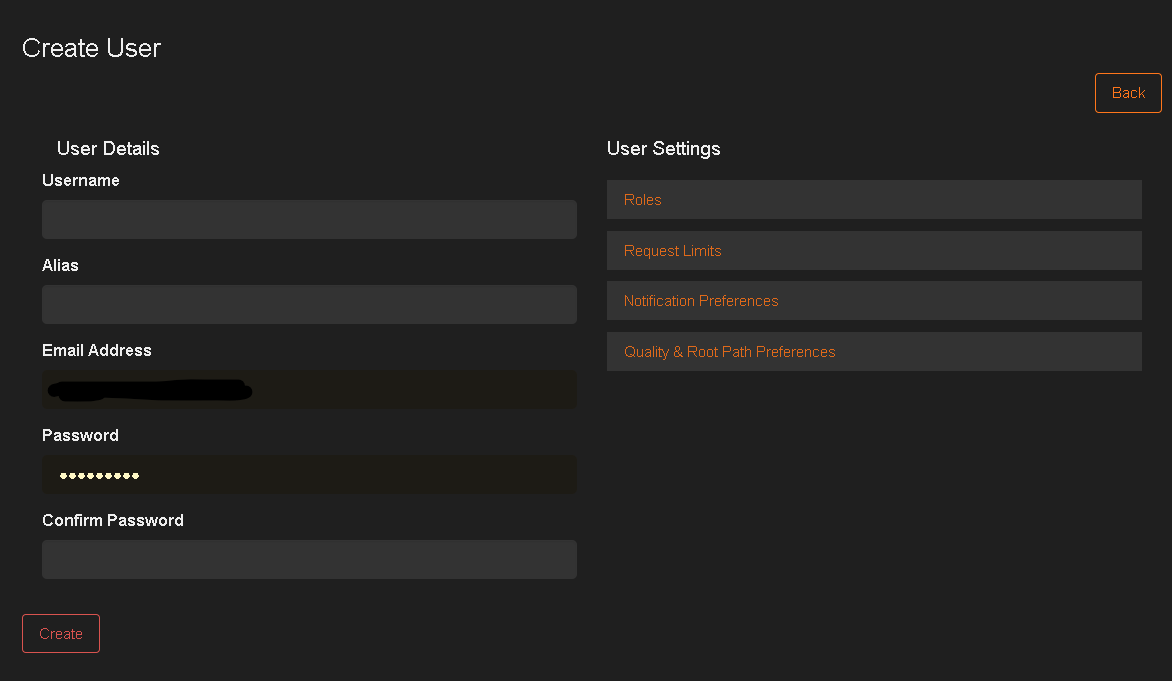Focus the Username input field
Image resolution: width=1172 pixels, height=681 pixels.
tap(309, 219)
